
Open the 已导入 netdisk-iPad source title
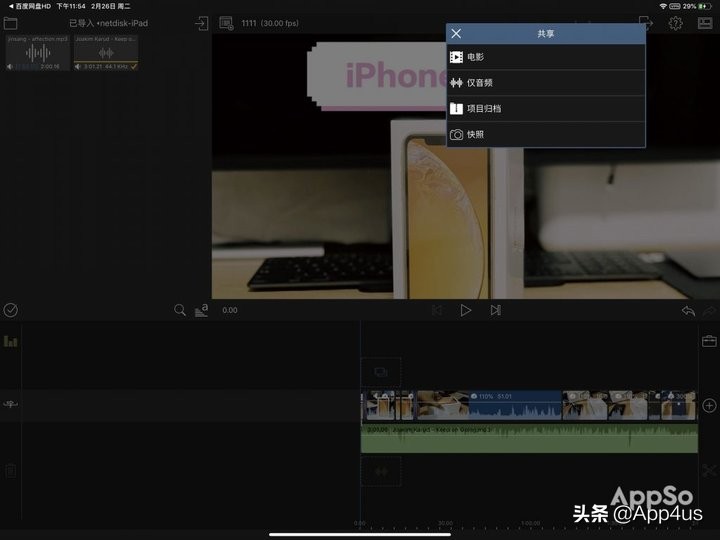pos(108,23)
